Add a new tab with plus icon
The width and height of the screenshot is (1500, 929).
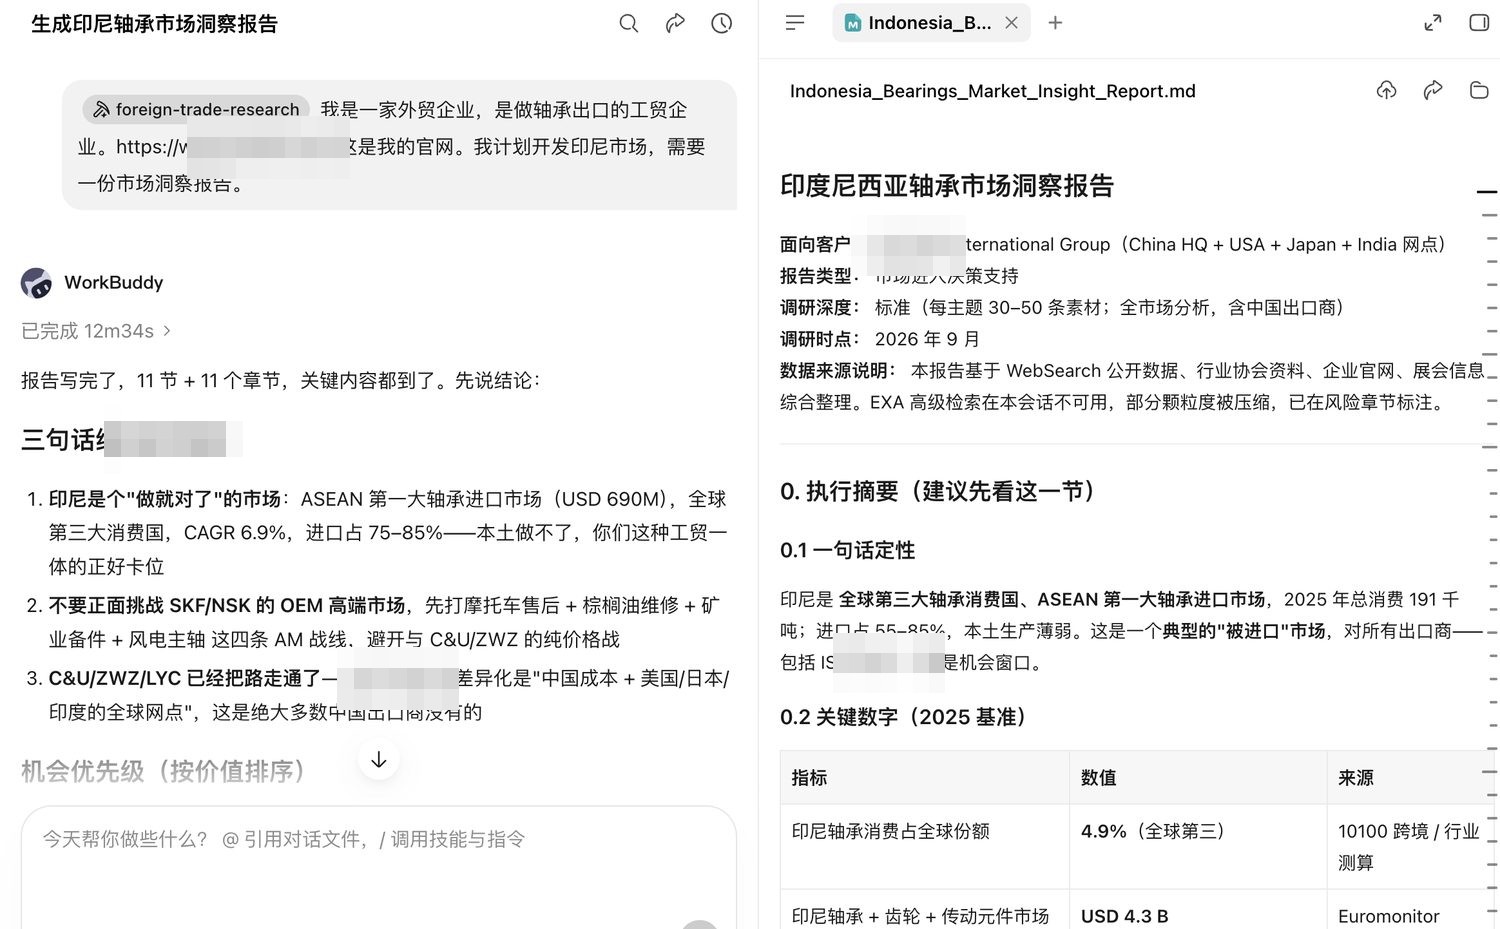[1055, 23]
